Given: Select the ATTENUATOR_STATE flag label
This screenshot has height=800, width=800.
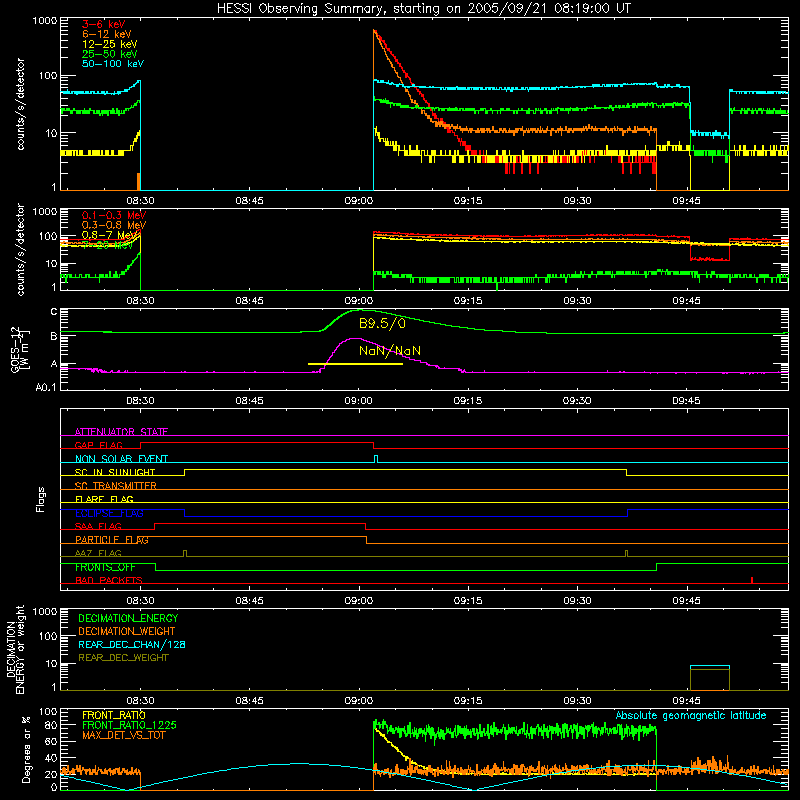Looking at the screenshot, I should (x=121, y=432).
